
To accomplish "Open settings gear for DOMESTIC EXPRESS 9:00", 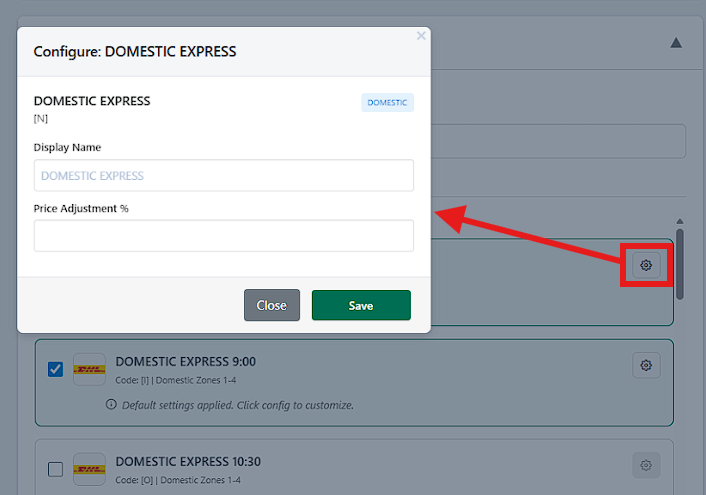I will click(646, 365).
